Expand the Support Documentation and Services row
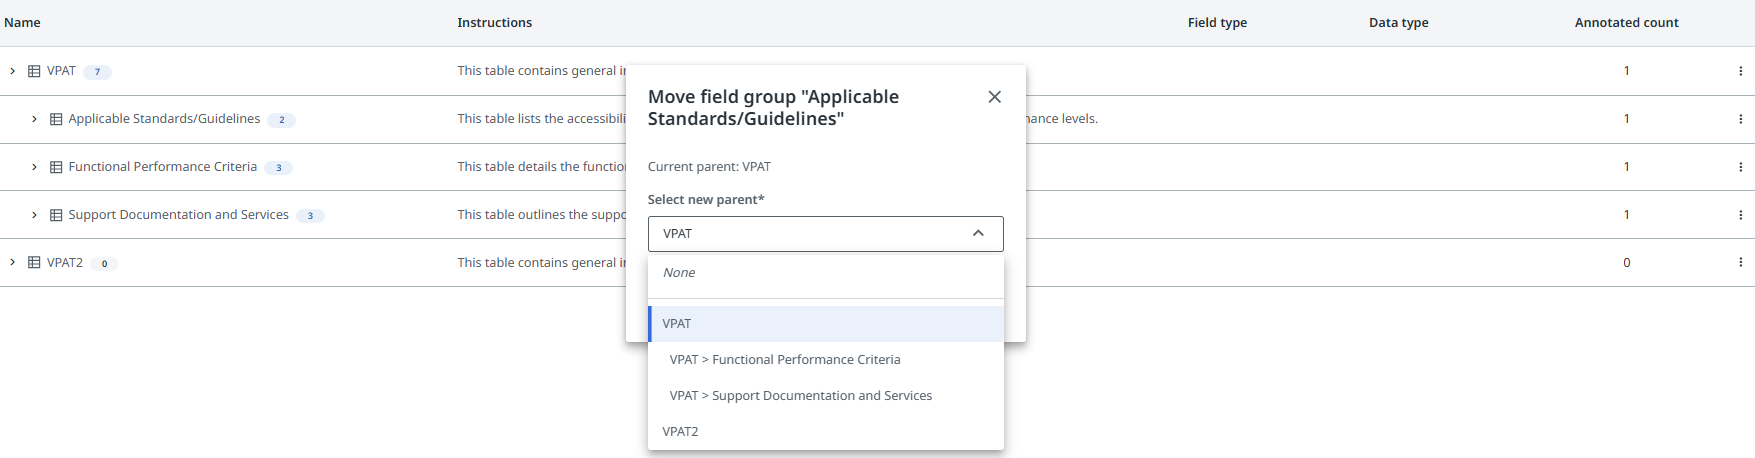The image size is (1755, 458). pos(34,215)
